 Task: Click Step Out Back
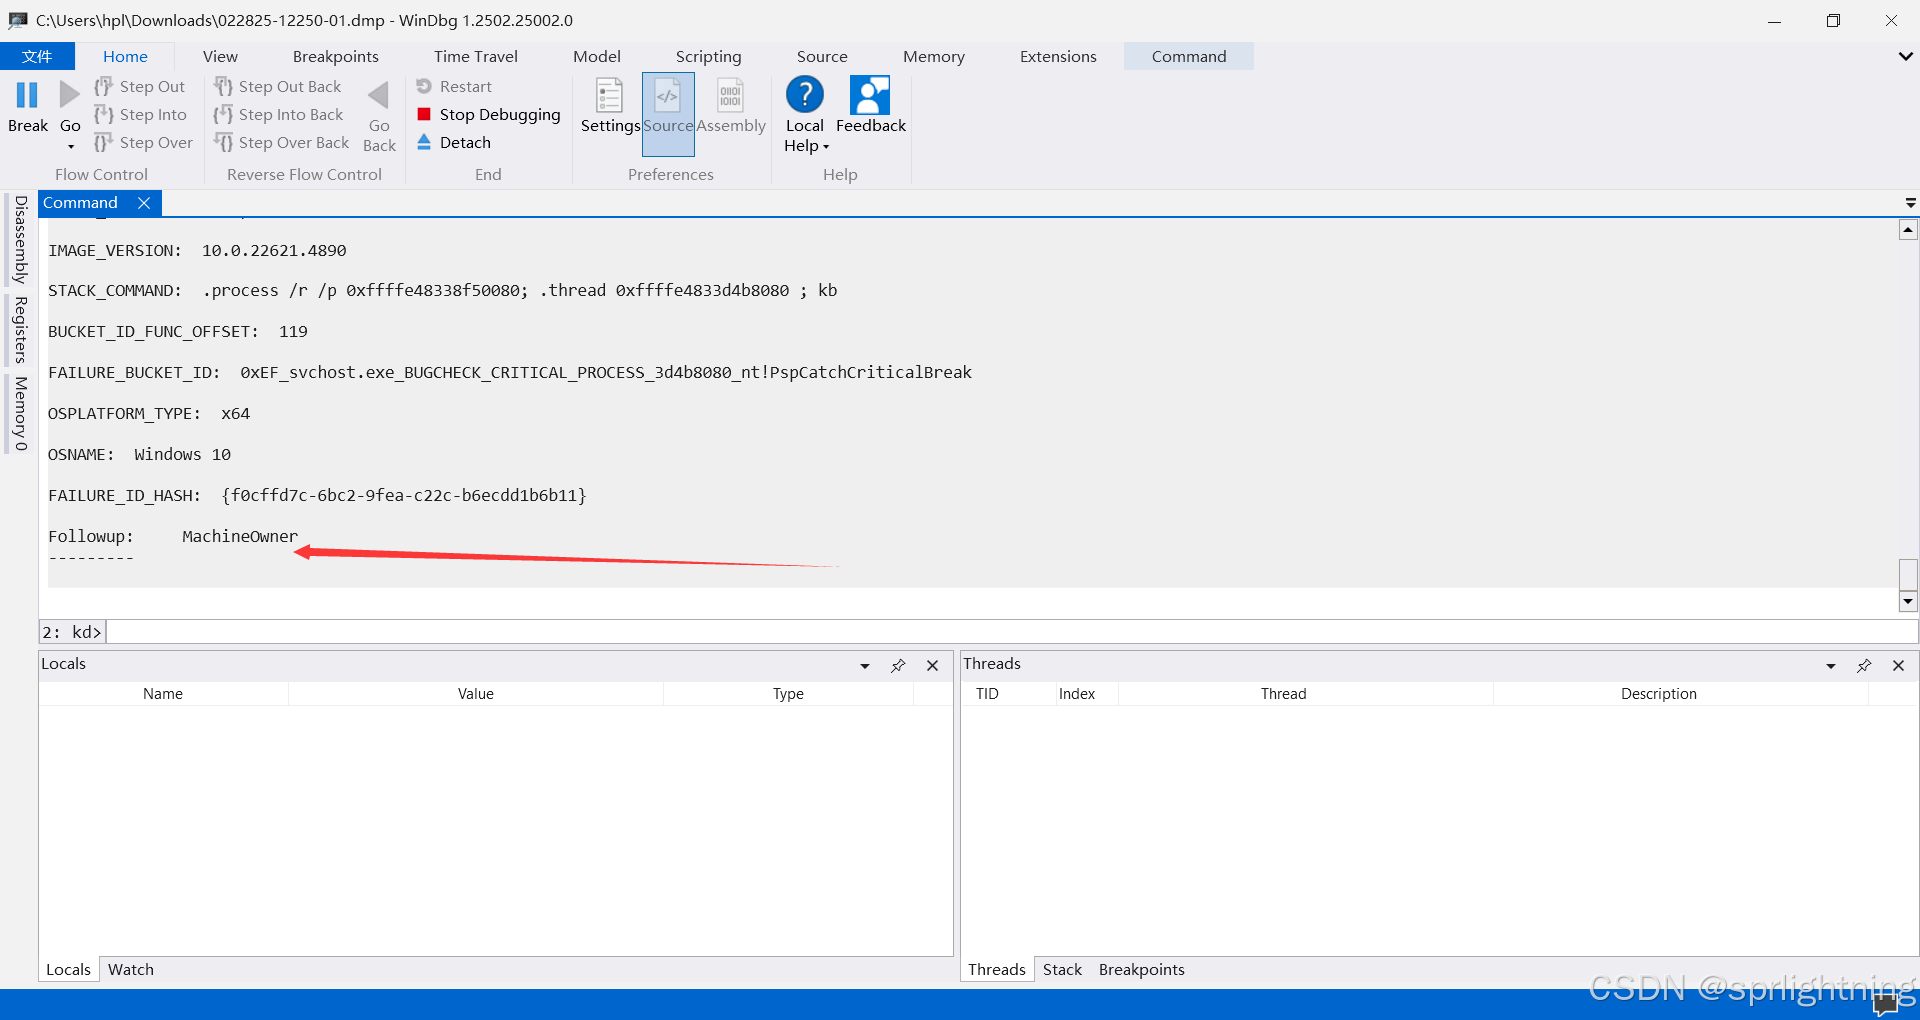(x=278, y=87)
